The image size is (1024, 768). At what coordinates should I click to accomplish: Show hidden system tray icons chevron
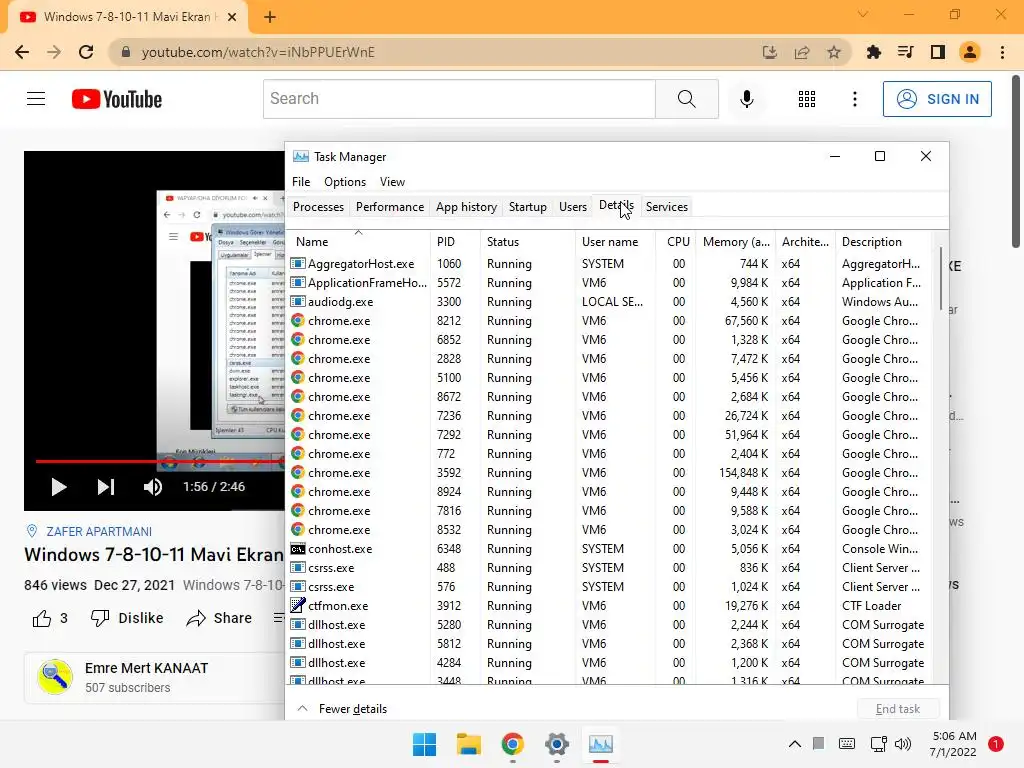tap(795, 744)
